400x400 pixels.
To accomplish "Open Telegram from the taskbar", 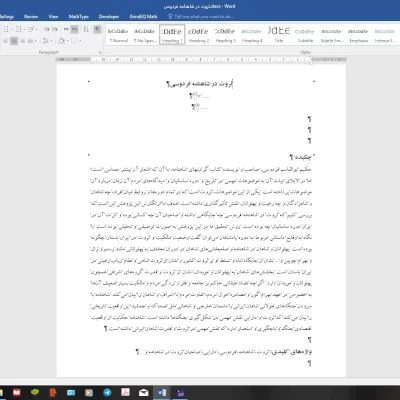I will click(107, 392).
